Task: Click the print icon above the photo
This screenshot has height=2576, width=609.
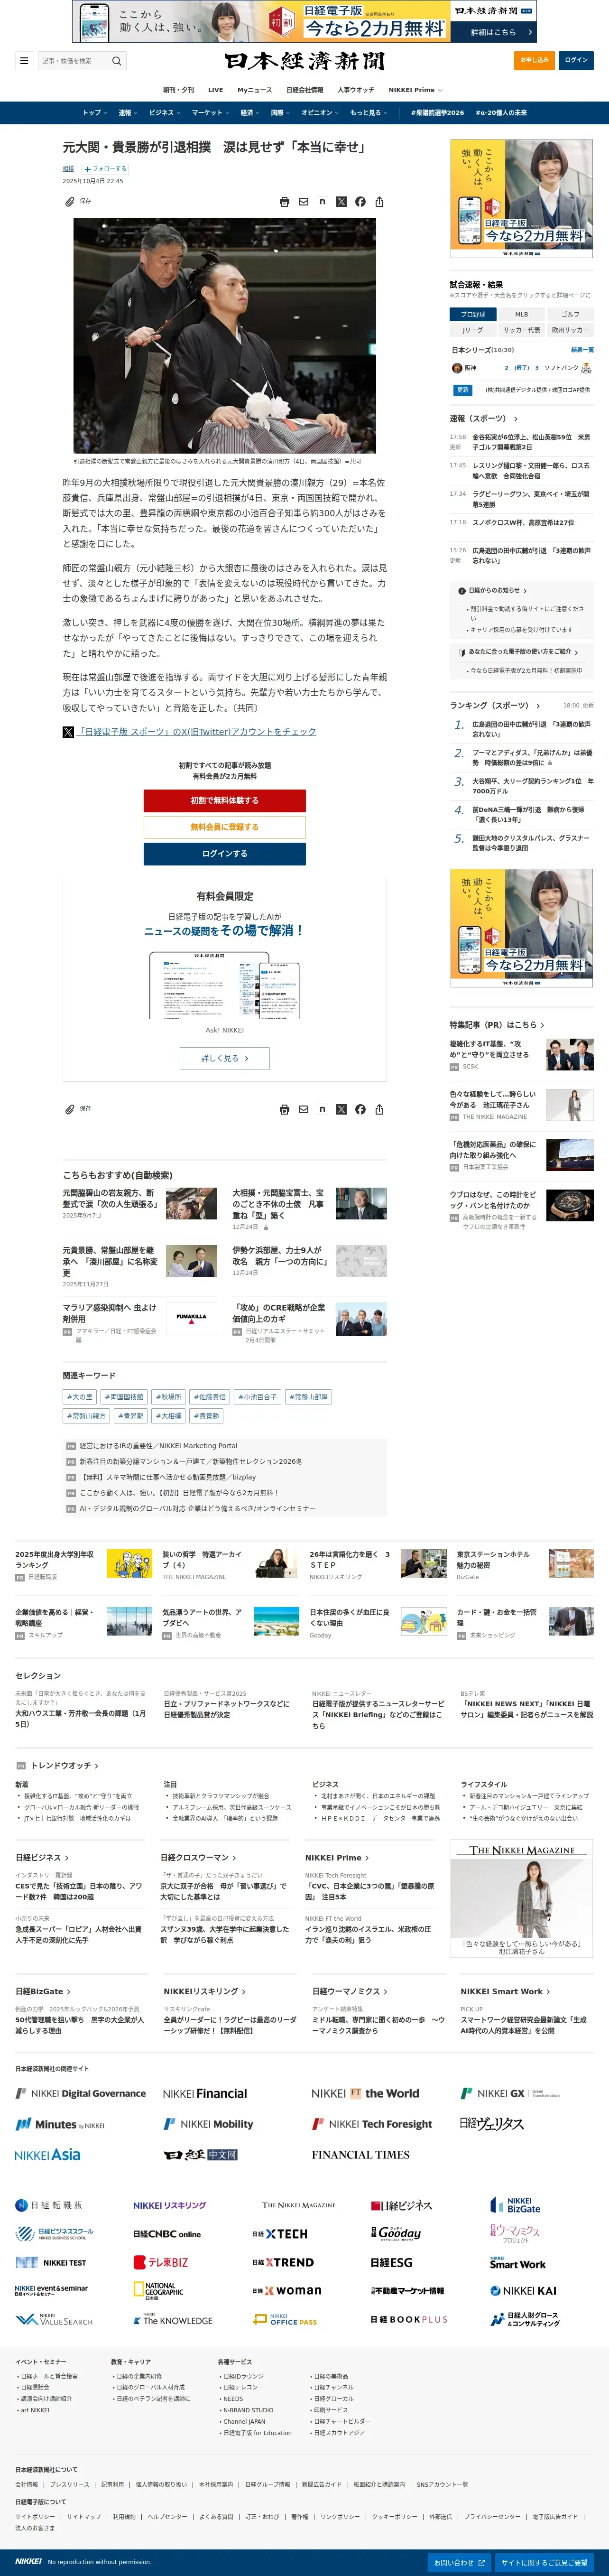Action: pyautogui.click(x=285, y=202)
